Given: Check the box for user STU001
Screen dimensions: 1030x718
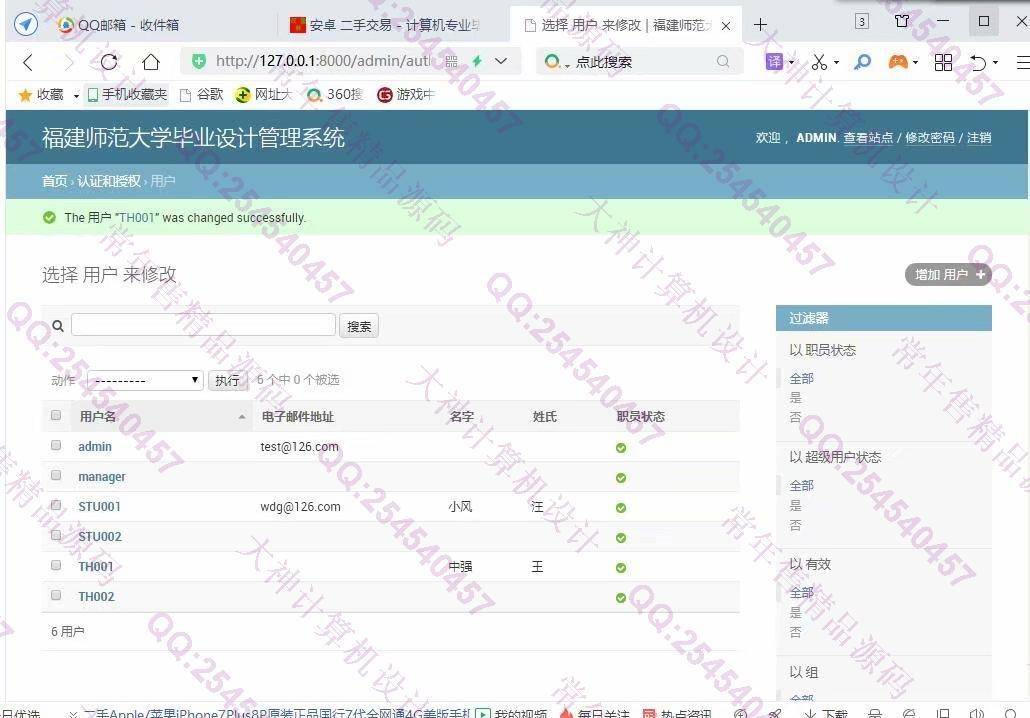Looking at the screenshot, I should (56, 505).
